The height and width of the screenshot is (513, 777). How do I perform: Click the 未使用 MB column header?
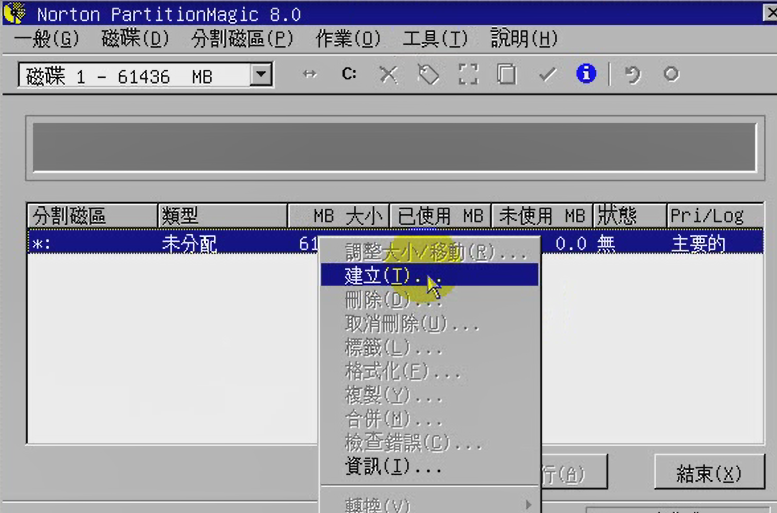coord(542,216)
